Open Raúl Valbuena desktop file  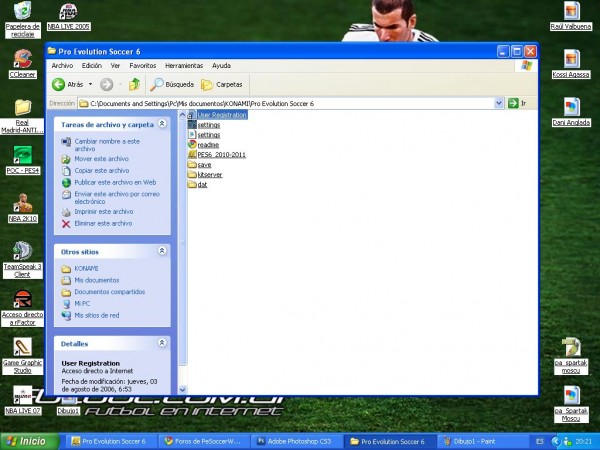pyautogui.click(x=571, y=16)
